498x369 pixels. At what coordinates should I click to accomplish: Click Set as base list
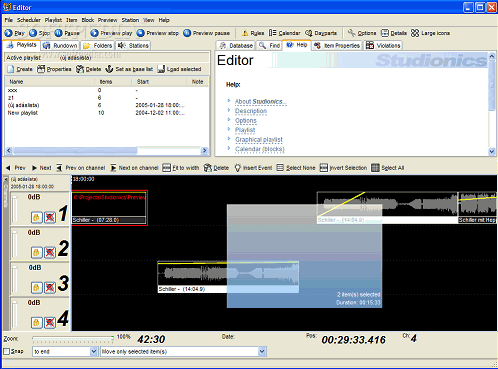(x=129, y=69)
